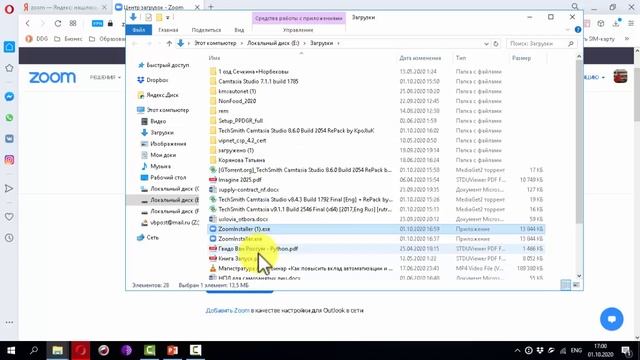Sort by the Дата изменения column header

420,58
